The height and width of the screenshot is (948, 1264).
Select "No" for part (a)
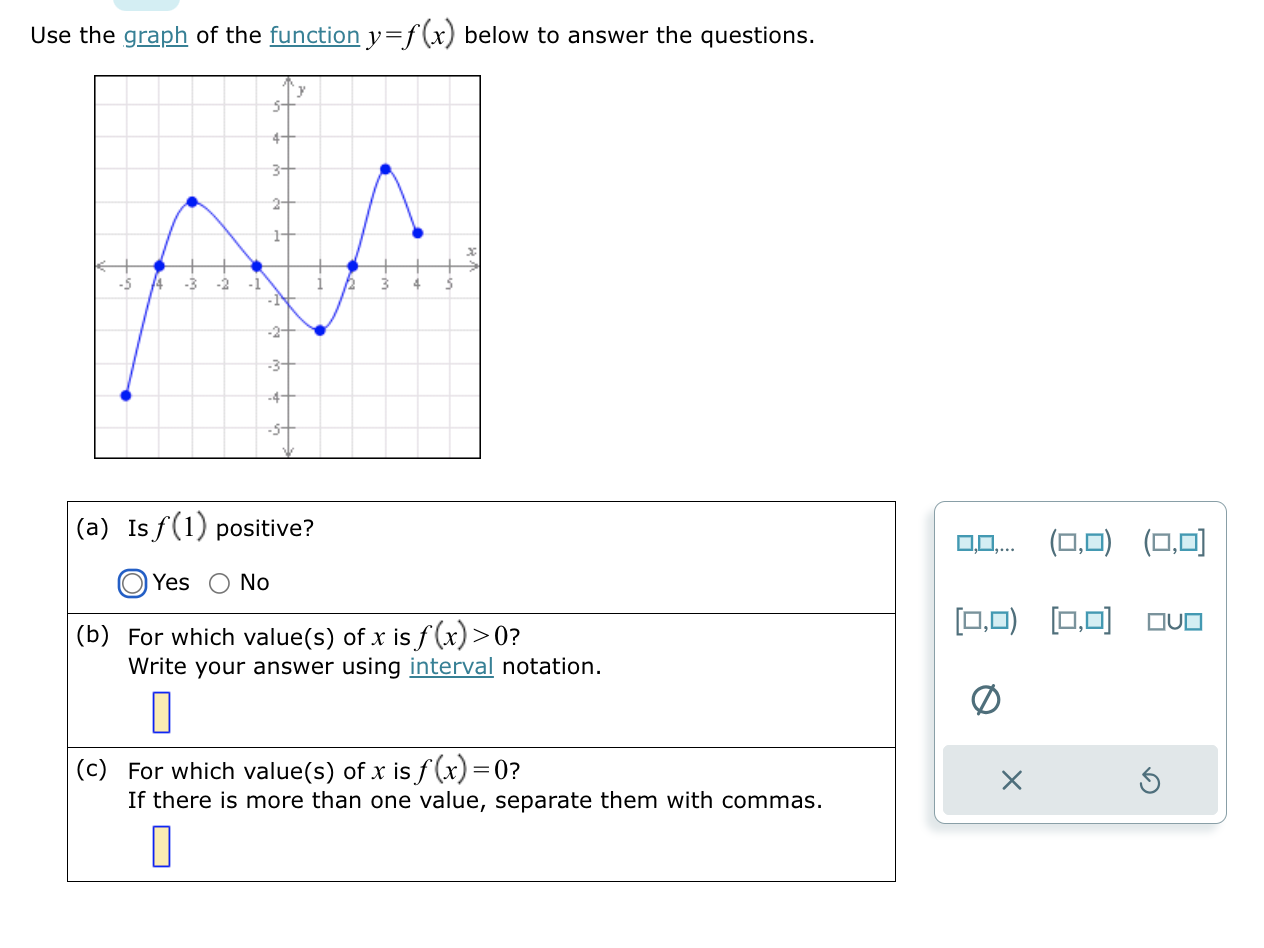point(221,583)
